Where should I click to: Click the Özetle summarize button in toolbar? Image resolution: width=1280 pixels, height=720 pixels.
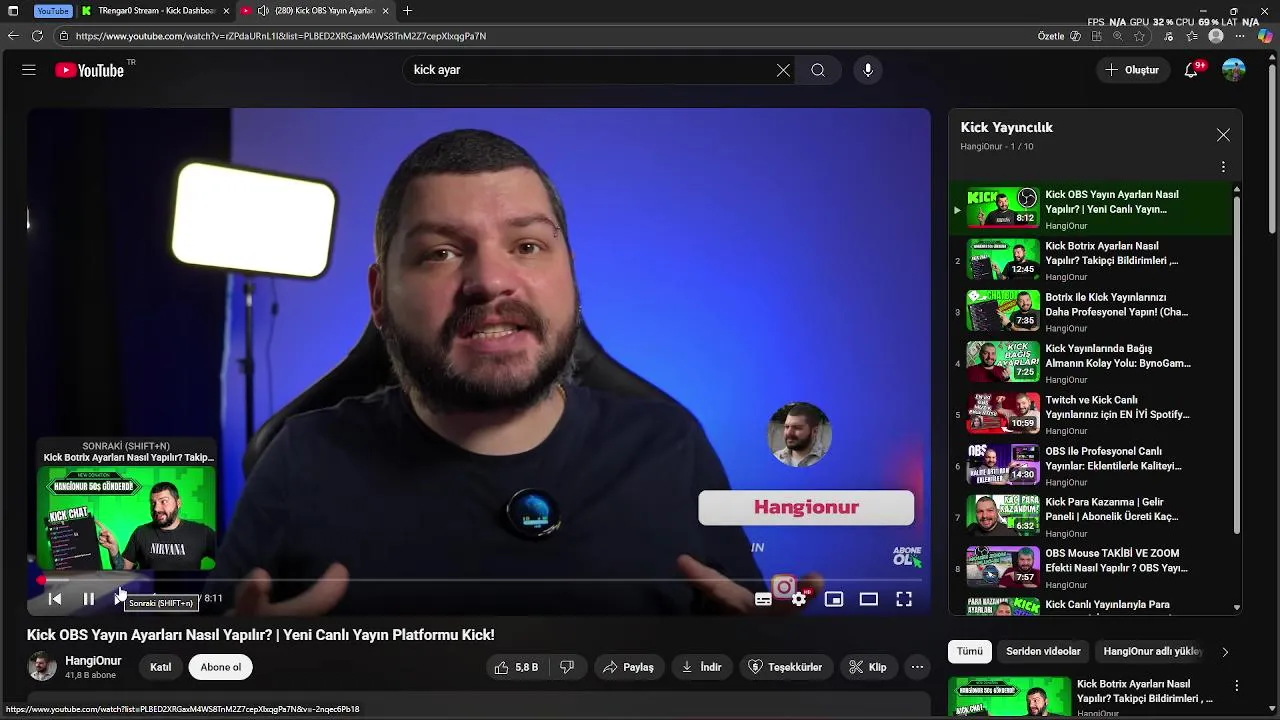[1059, 36]
